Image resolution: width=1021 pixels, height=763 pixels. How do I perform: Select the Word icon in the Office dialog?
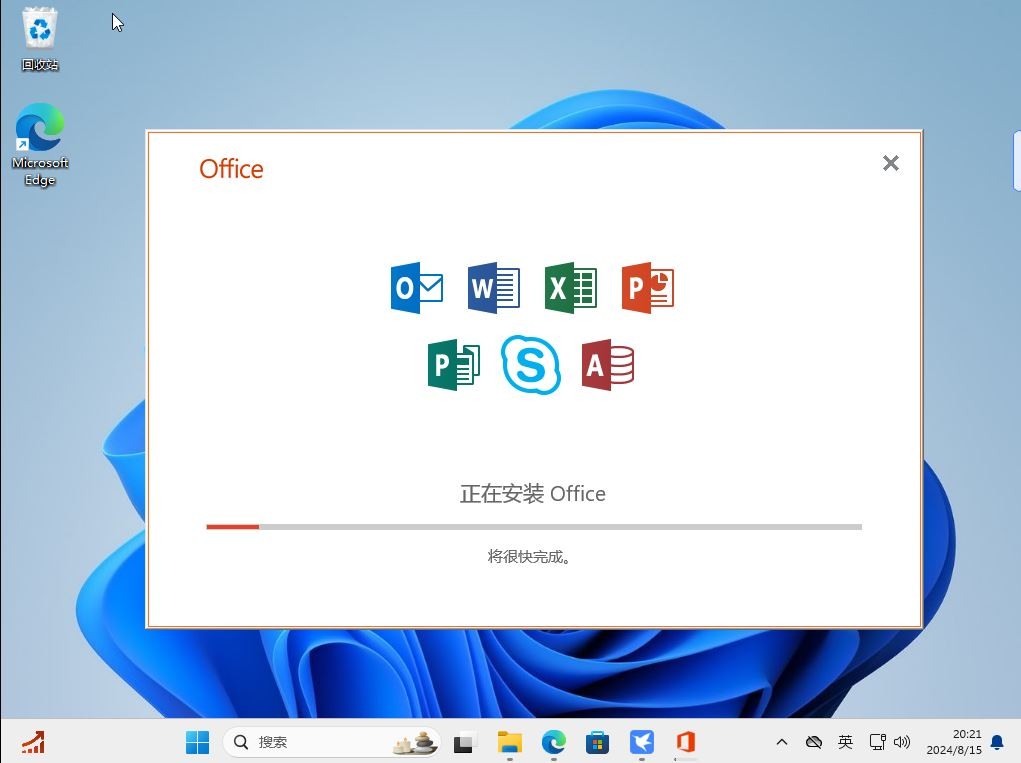pos(493,288)
